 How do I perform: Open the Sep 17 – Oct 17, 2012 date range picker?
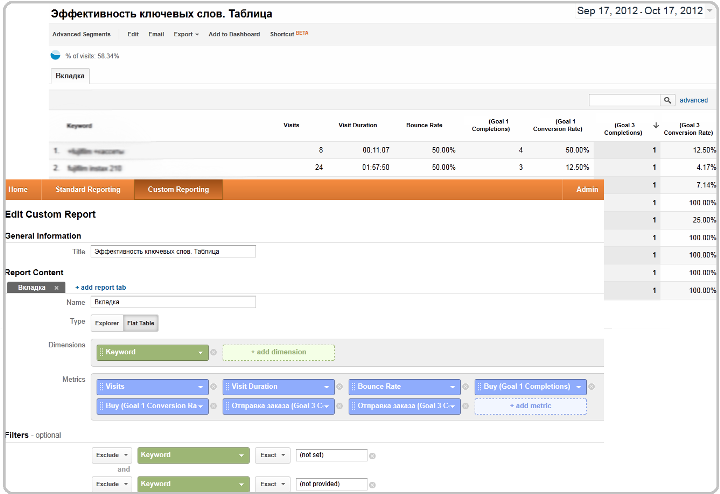[644, 11]
